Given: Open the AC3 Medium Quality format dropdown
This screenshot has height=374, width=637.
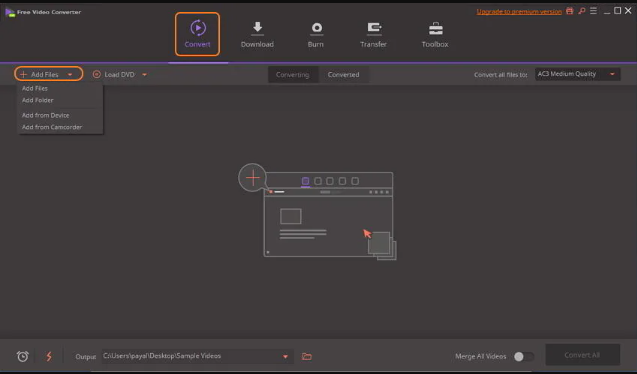Looking at the screenshot, I should tap(577, 74).
